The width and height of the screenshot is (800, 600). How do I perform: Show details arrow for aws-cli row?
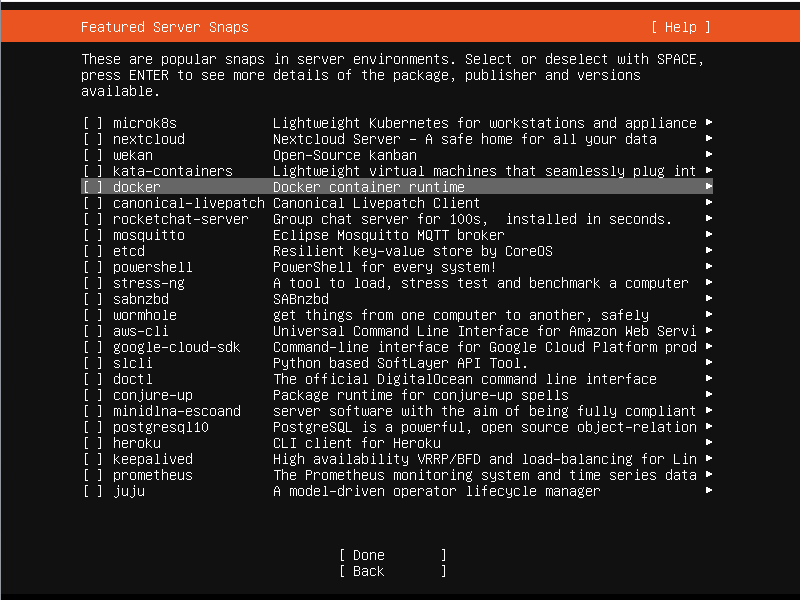coord(709,331)
